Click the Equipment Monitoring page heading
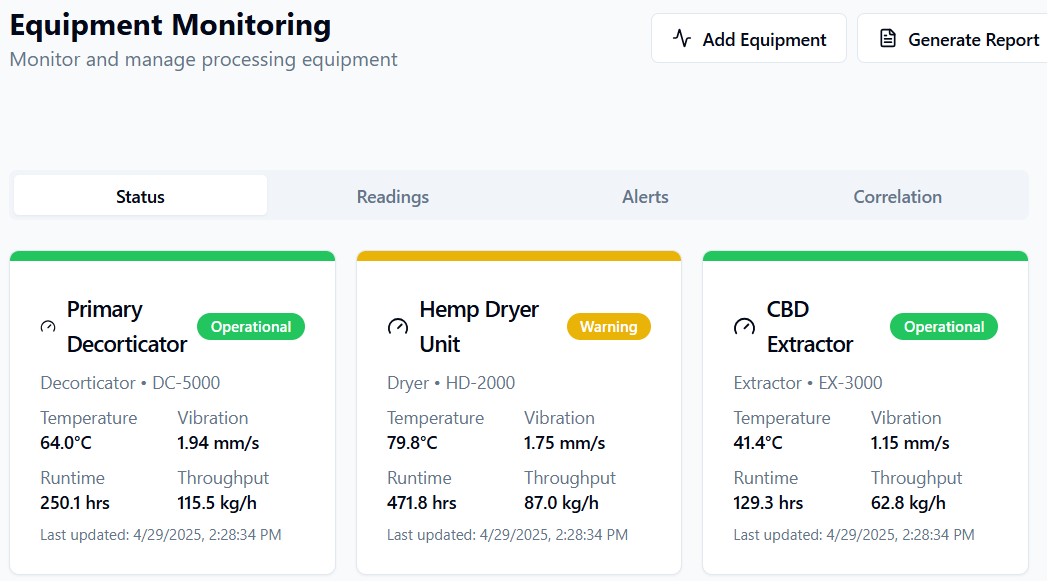Screen dimensions: 1047x581 click(x=170, y=25)
